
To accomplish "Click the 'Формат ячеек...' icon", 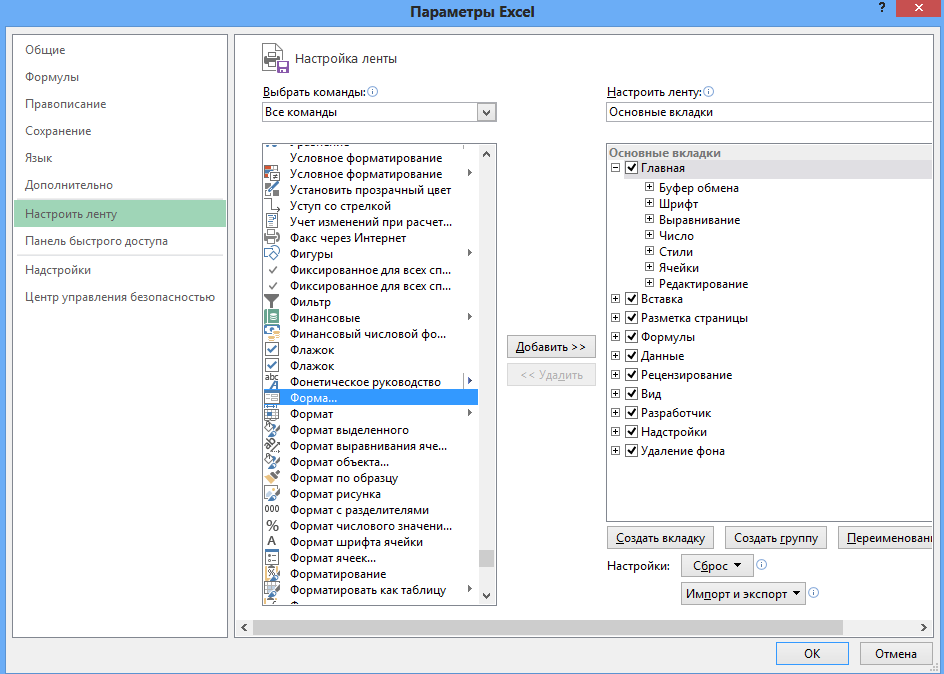I will click(x=272, y=558).
